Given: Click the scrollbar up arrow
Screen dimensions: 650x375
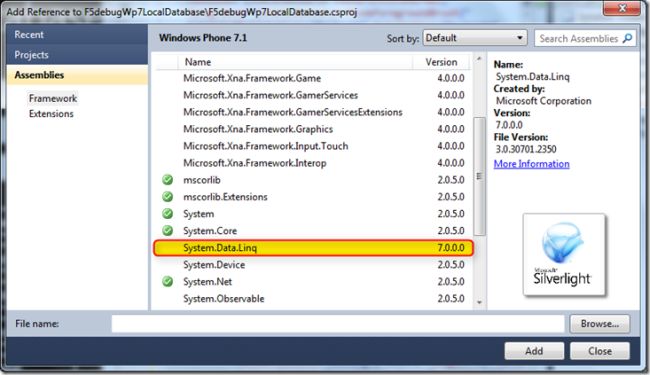Looking at the screenshot, I should pos(479,59).
